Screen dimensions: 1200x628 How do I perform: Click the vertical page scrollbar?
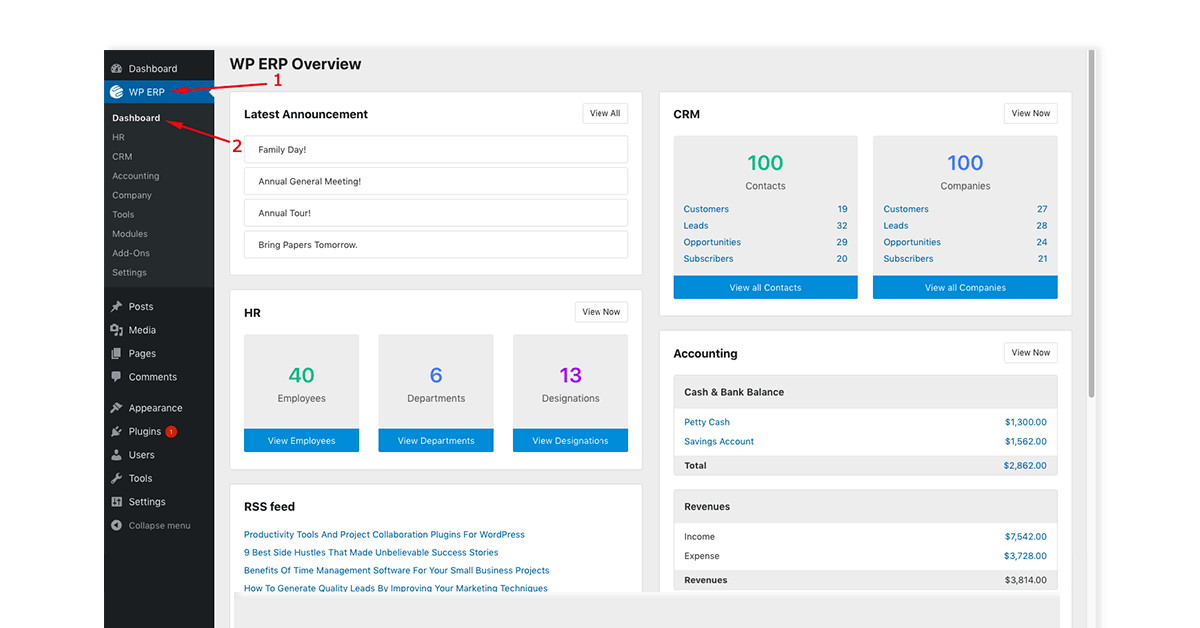tap(1091, 225)
